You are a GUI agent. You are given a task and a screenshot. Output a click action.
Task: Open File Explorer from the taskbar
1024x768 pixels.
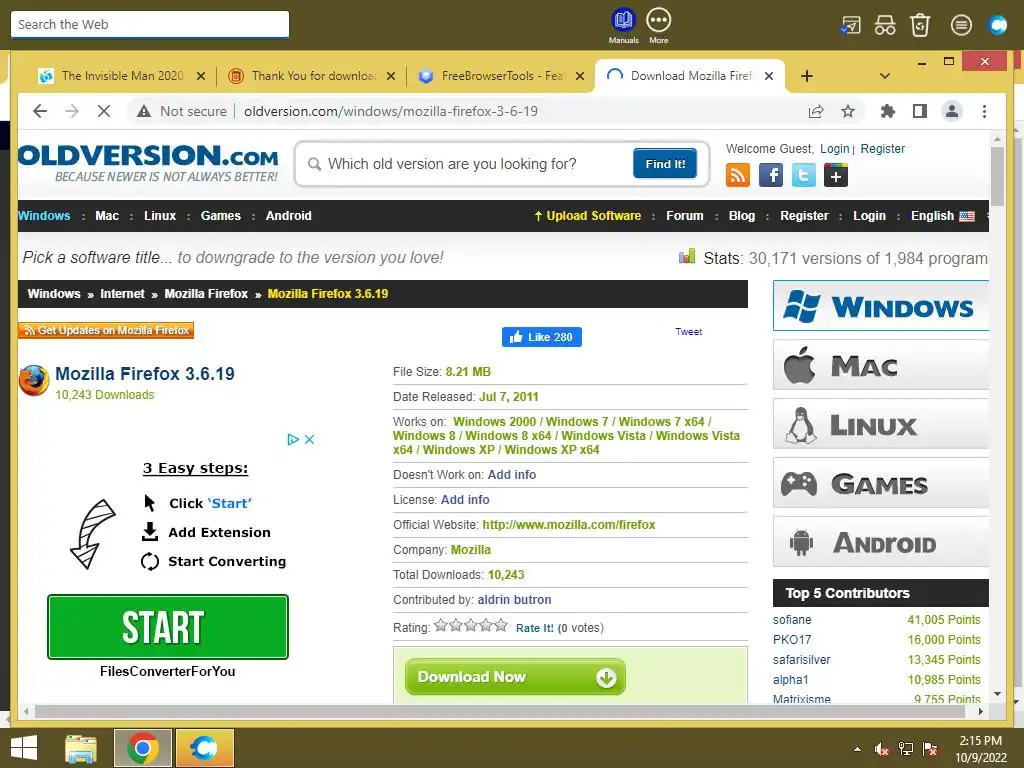click(x=81, y=748)
